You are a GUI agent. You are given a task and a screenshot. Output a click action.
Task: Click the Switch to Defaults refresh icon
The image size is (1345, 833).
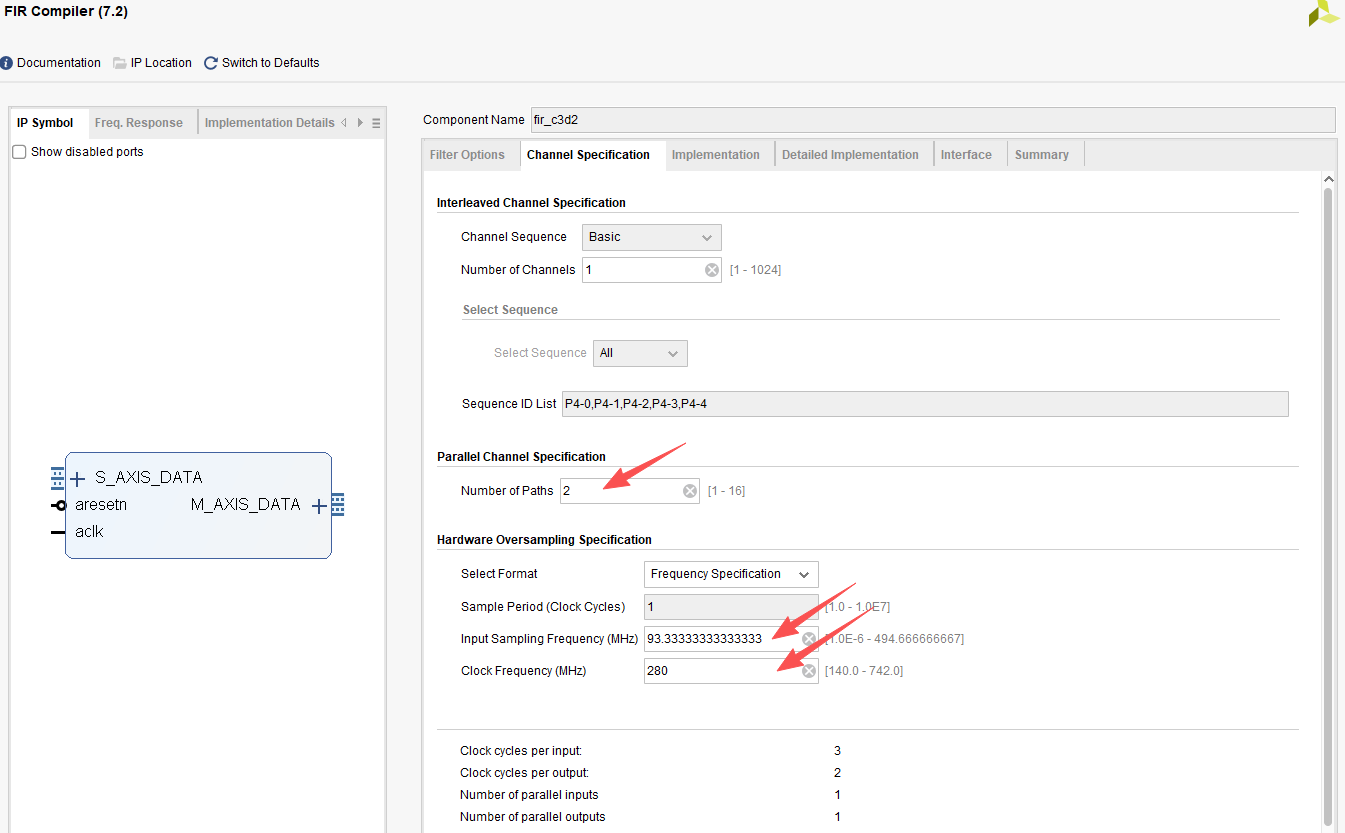coord(211,63)
